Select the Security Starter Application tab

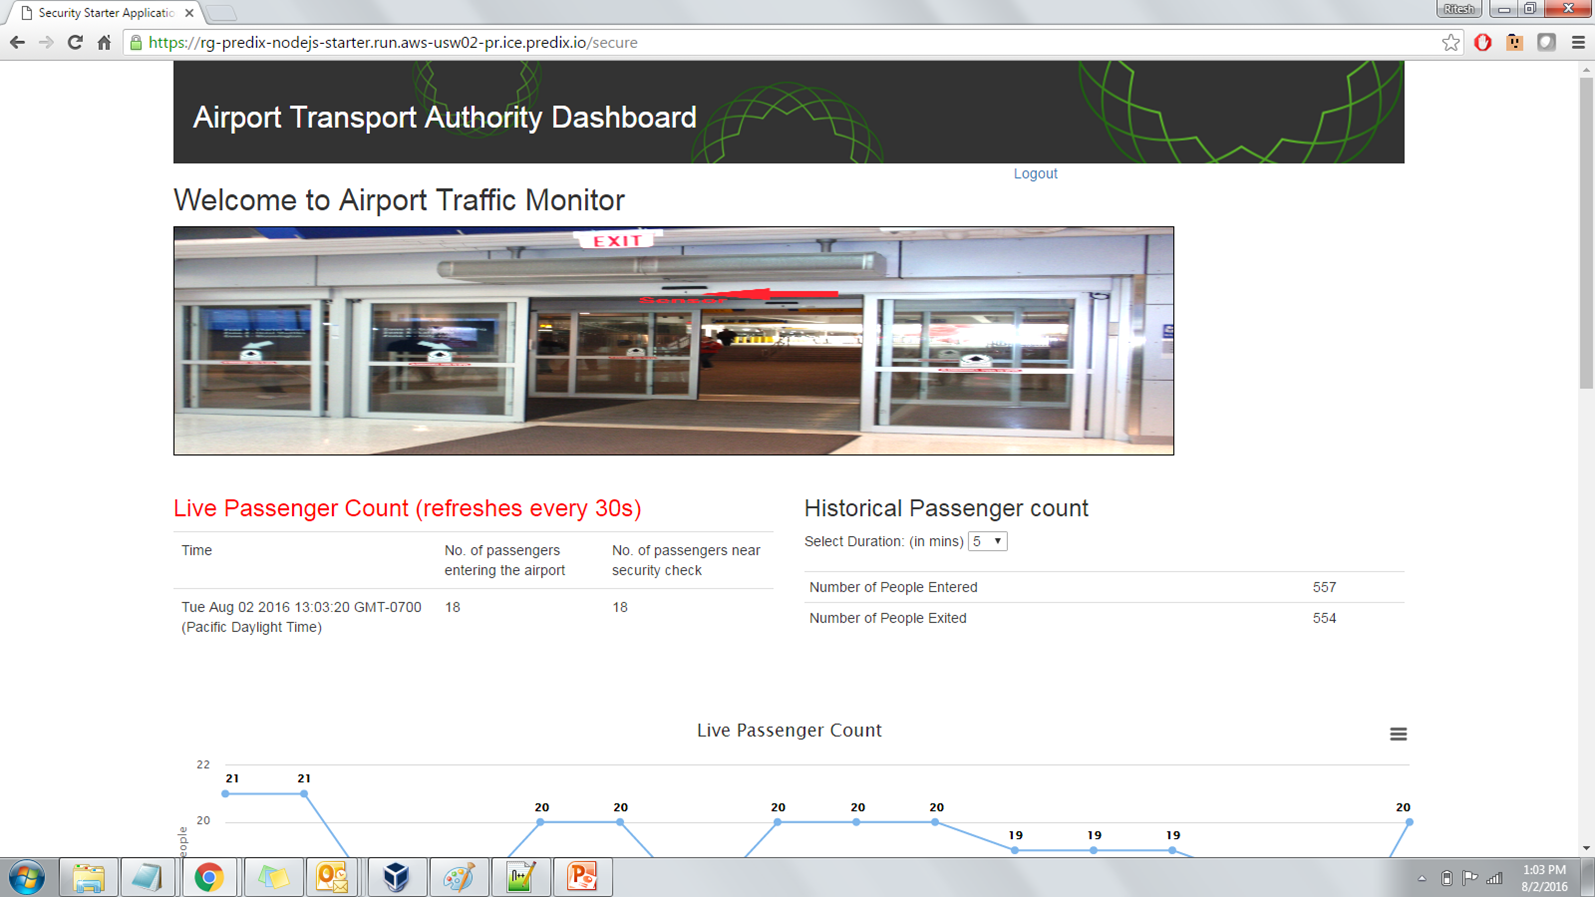105,13
